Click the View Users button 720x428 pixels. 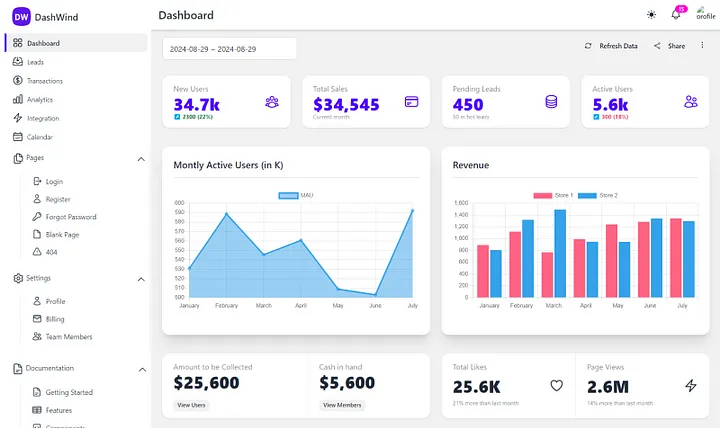(191, 405)
